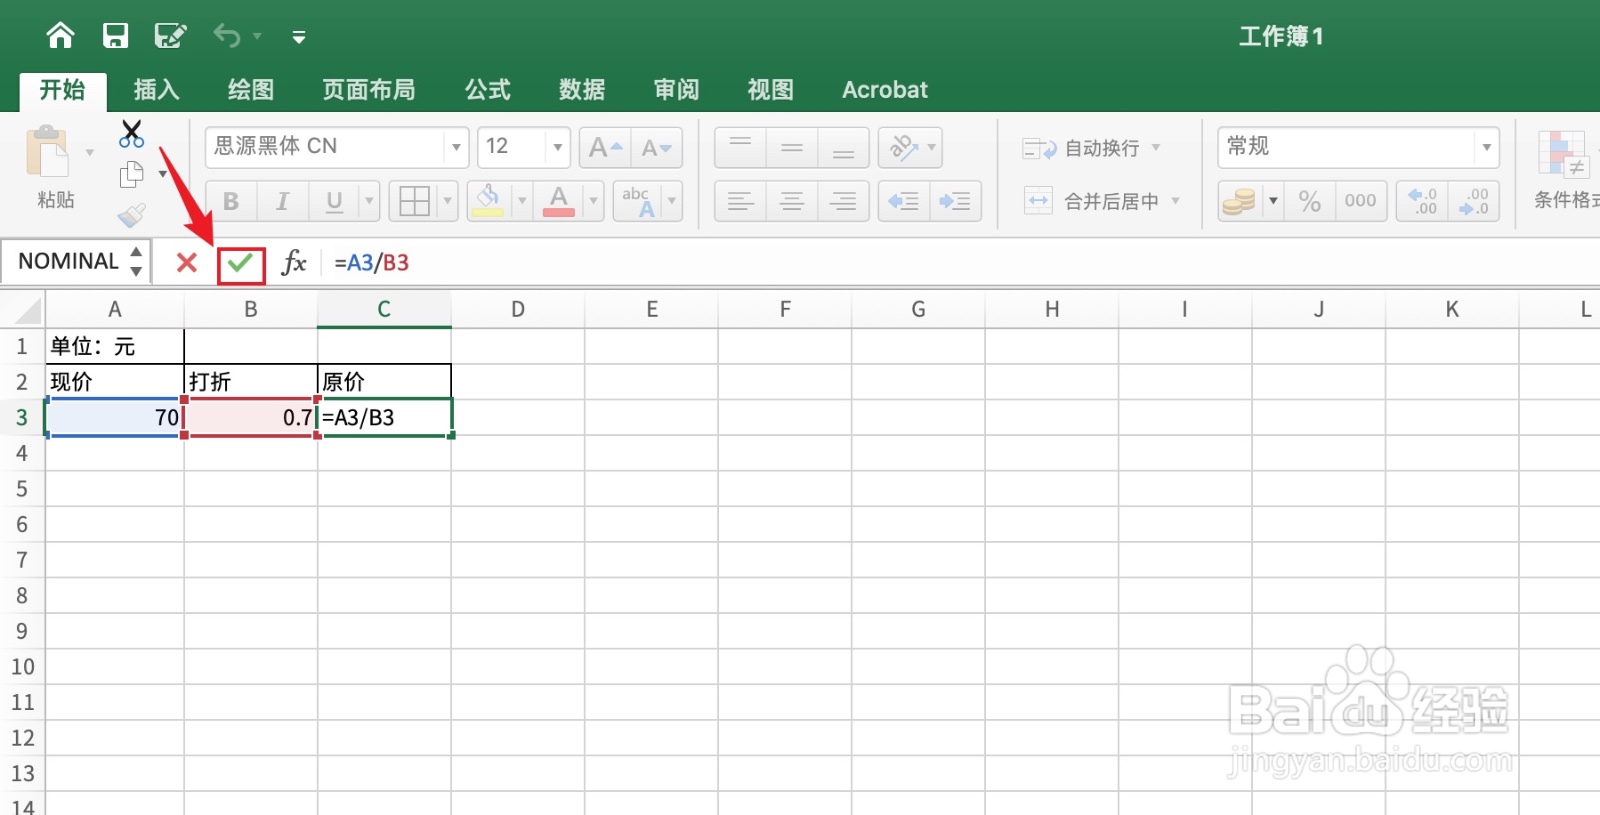Screen dimensions: 1600x815
Task: Align text to bottom of cell
Action: click(843, 148)
